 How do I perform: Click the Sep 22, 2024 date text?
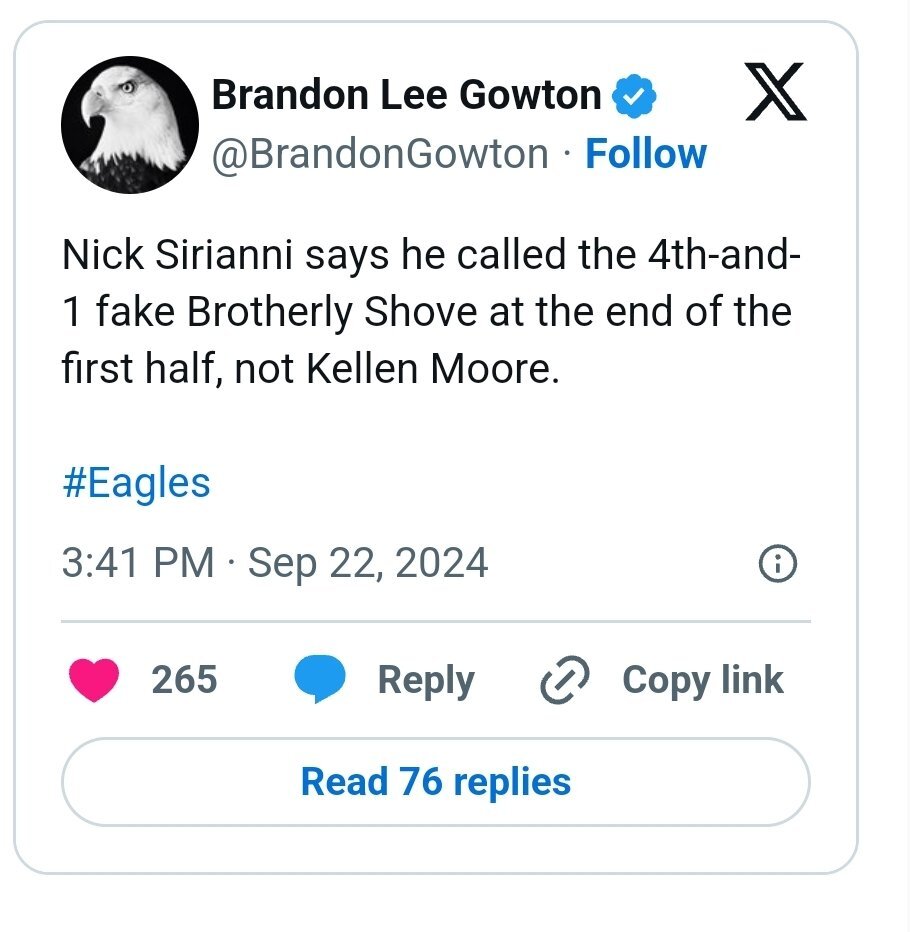pyautogui.click(x=368, y=563)
